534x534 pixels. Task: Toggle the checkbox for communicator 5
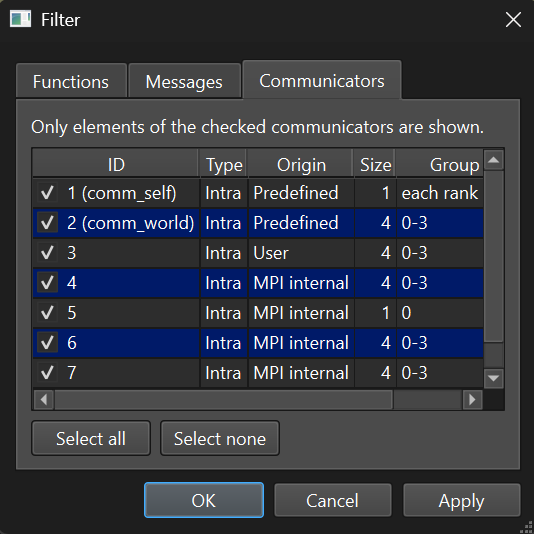47,313
